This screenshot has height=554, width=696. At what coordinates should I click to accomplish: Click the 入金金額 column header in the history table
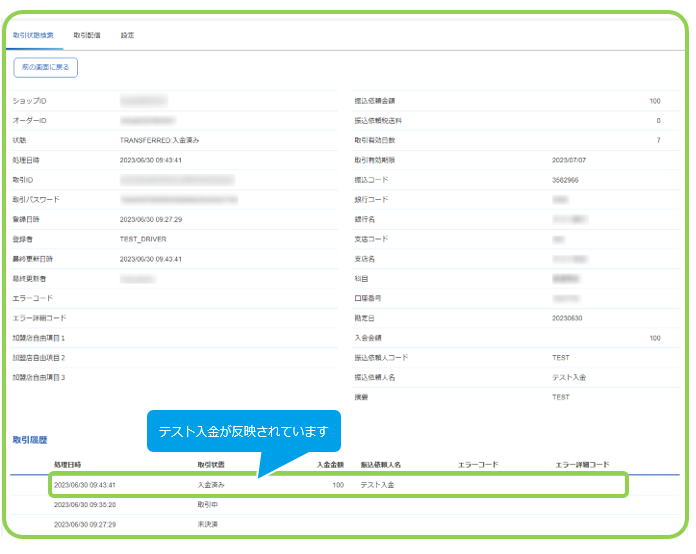click(330, 465)
